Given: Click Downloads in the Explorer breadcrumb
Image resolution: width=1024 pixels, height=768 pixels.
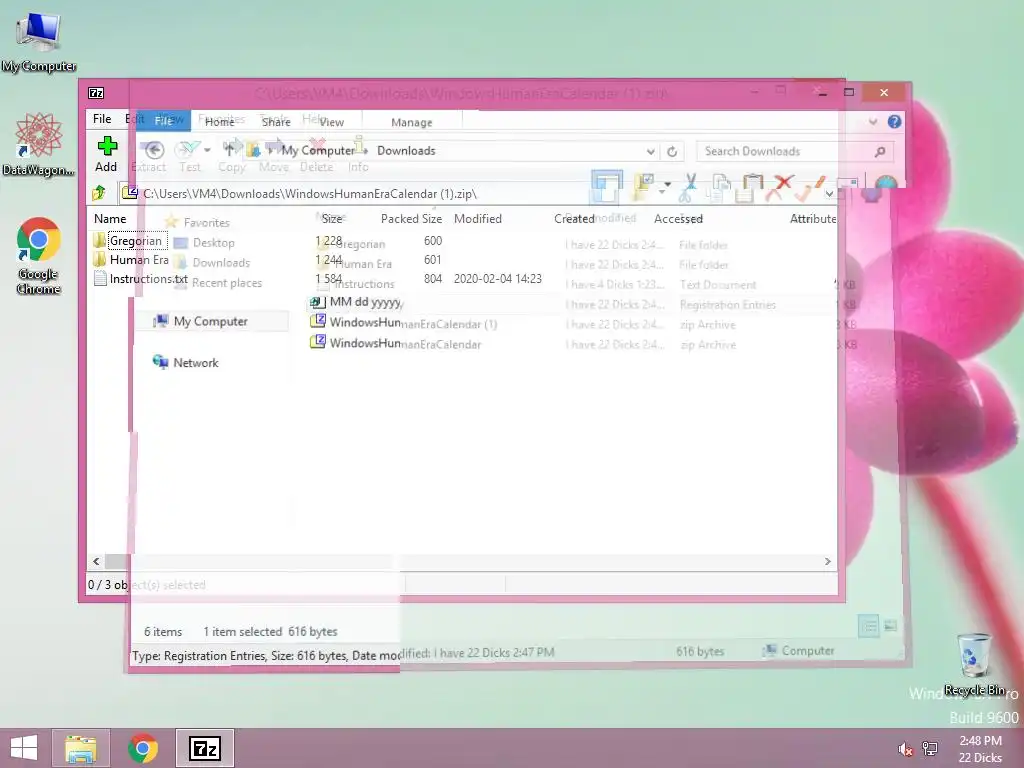Looking at the screenshot, I should pos(406,151).
